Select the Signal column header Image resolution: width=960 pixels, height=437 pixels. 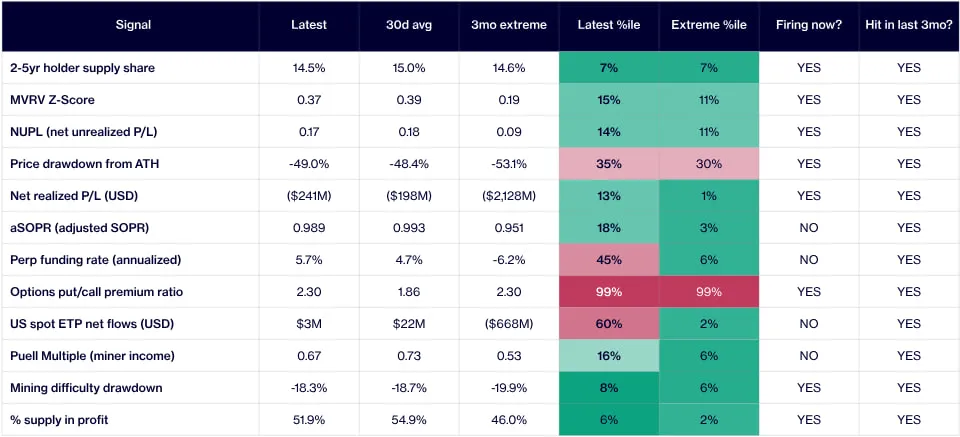(x=133, y=26)
